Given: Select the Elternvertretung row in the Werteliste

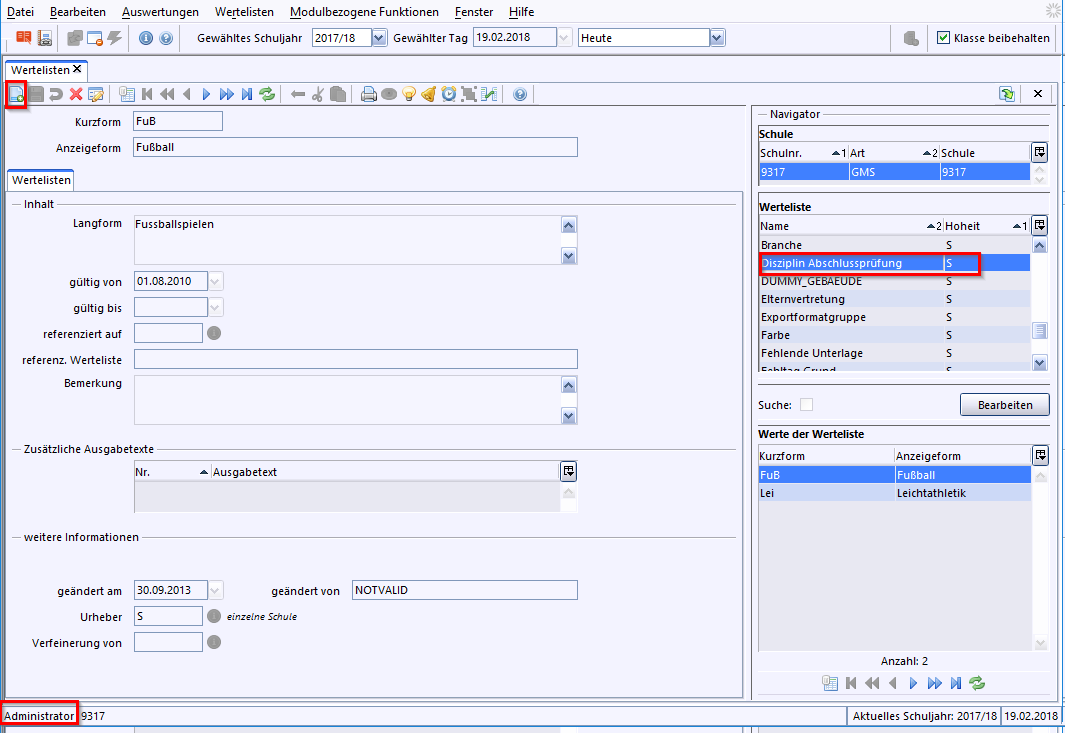Looking at the screenshot, I should coord(895,299).
